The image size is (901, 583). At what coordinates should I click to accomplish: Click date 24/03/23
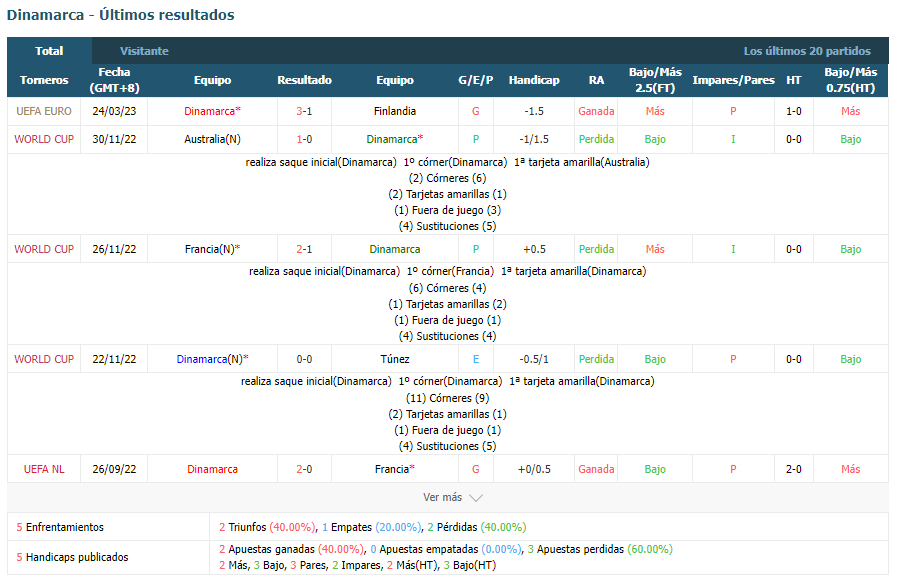click(x=114, y=111)
